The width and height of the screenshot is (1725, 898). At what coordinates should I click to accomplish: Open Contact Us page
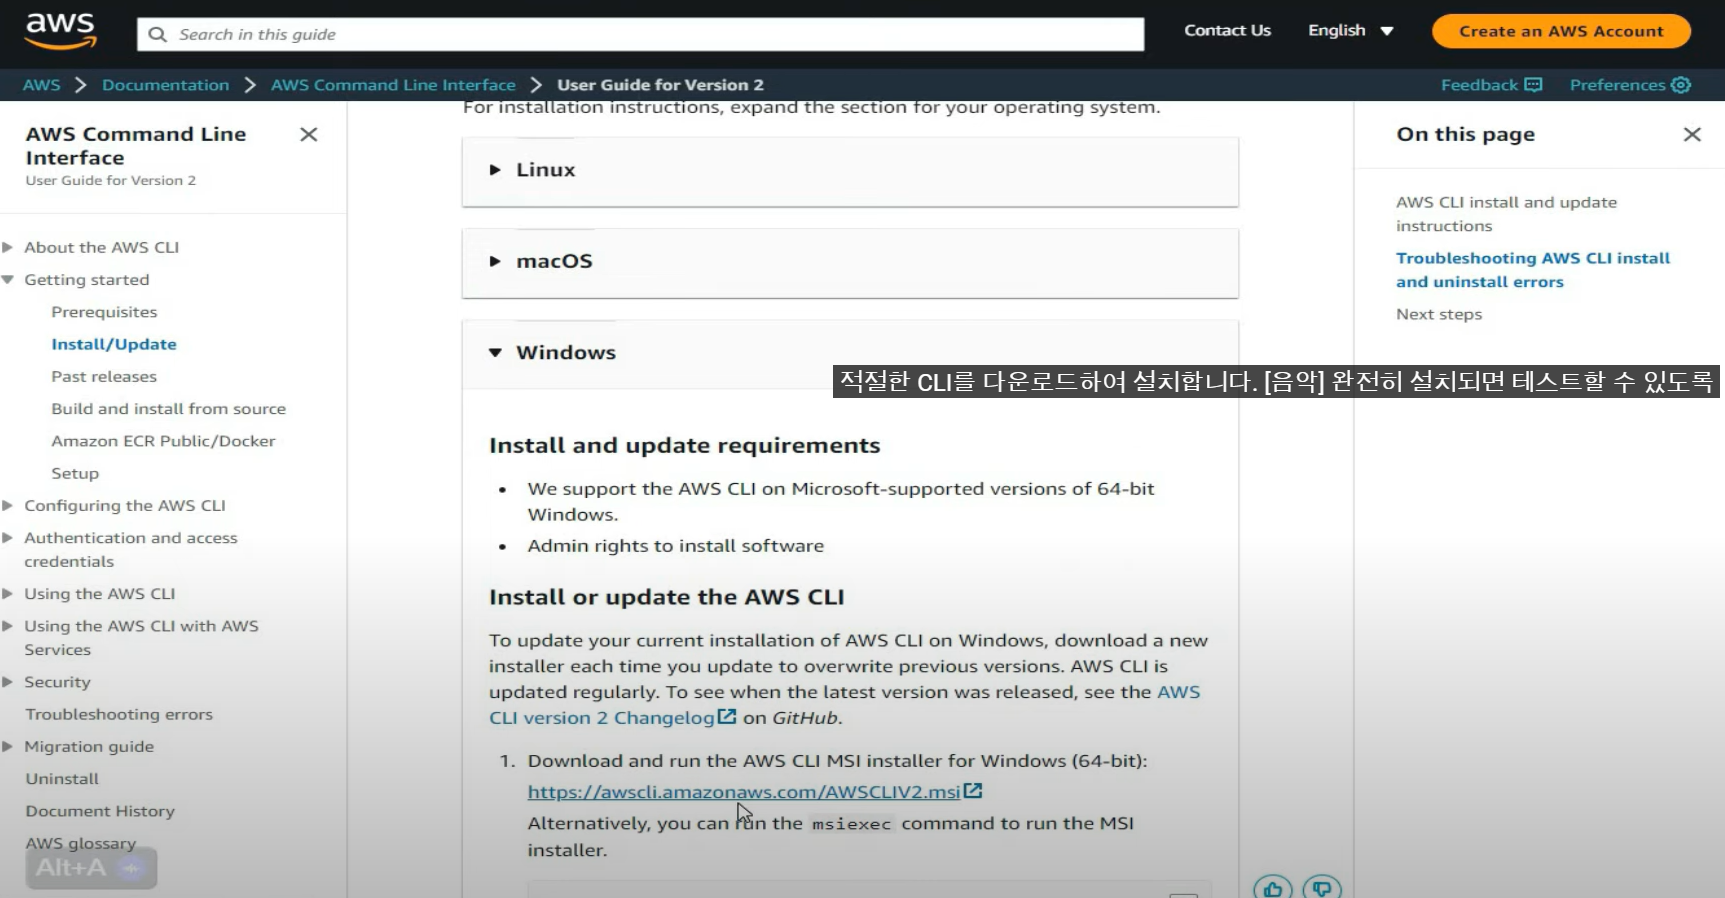[x=1227, y=30]
